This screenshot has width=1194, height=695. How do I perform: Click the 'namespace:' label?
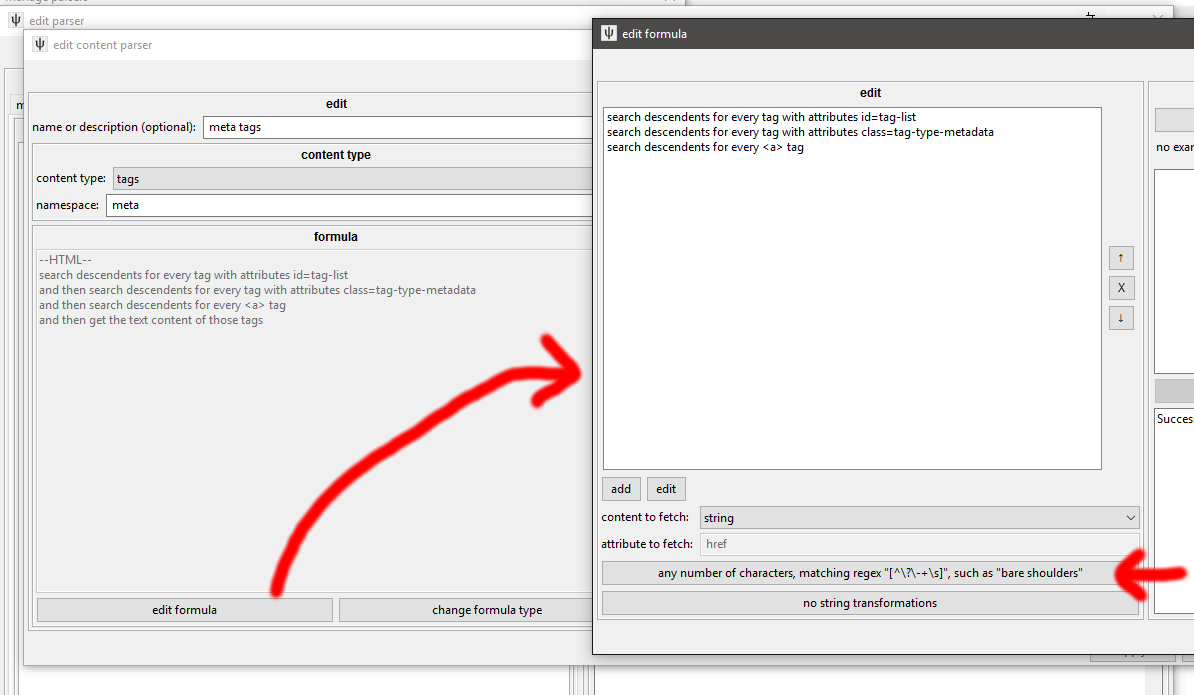pos(67,205)
